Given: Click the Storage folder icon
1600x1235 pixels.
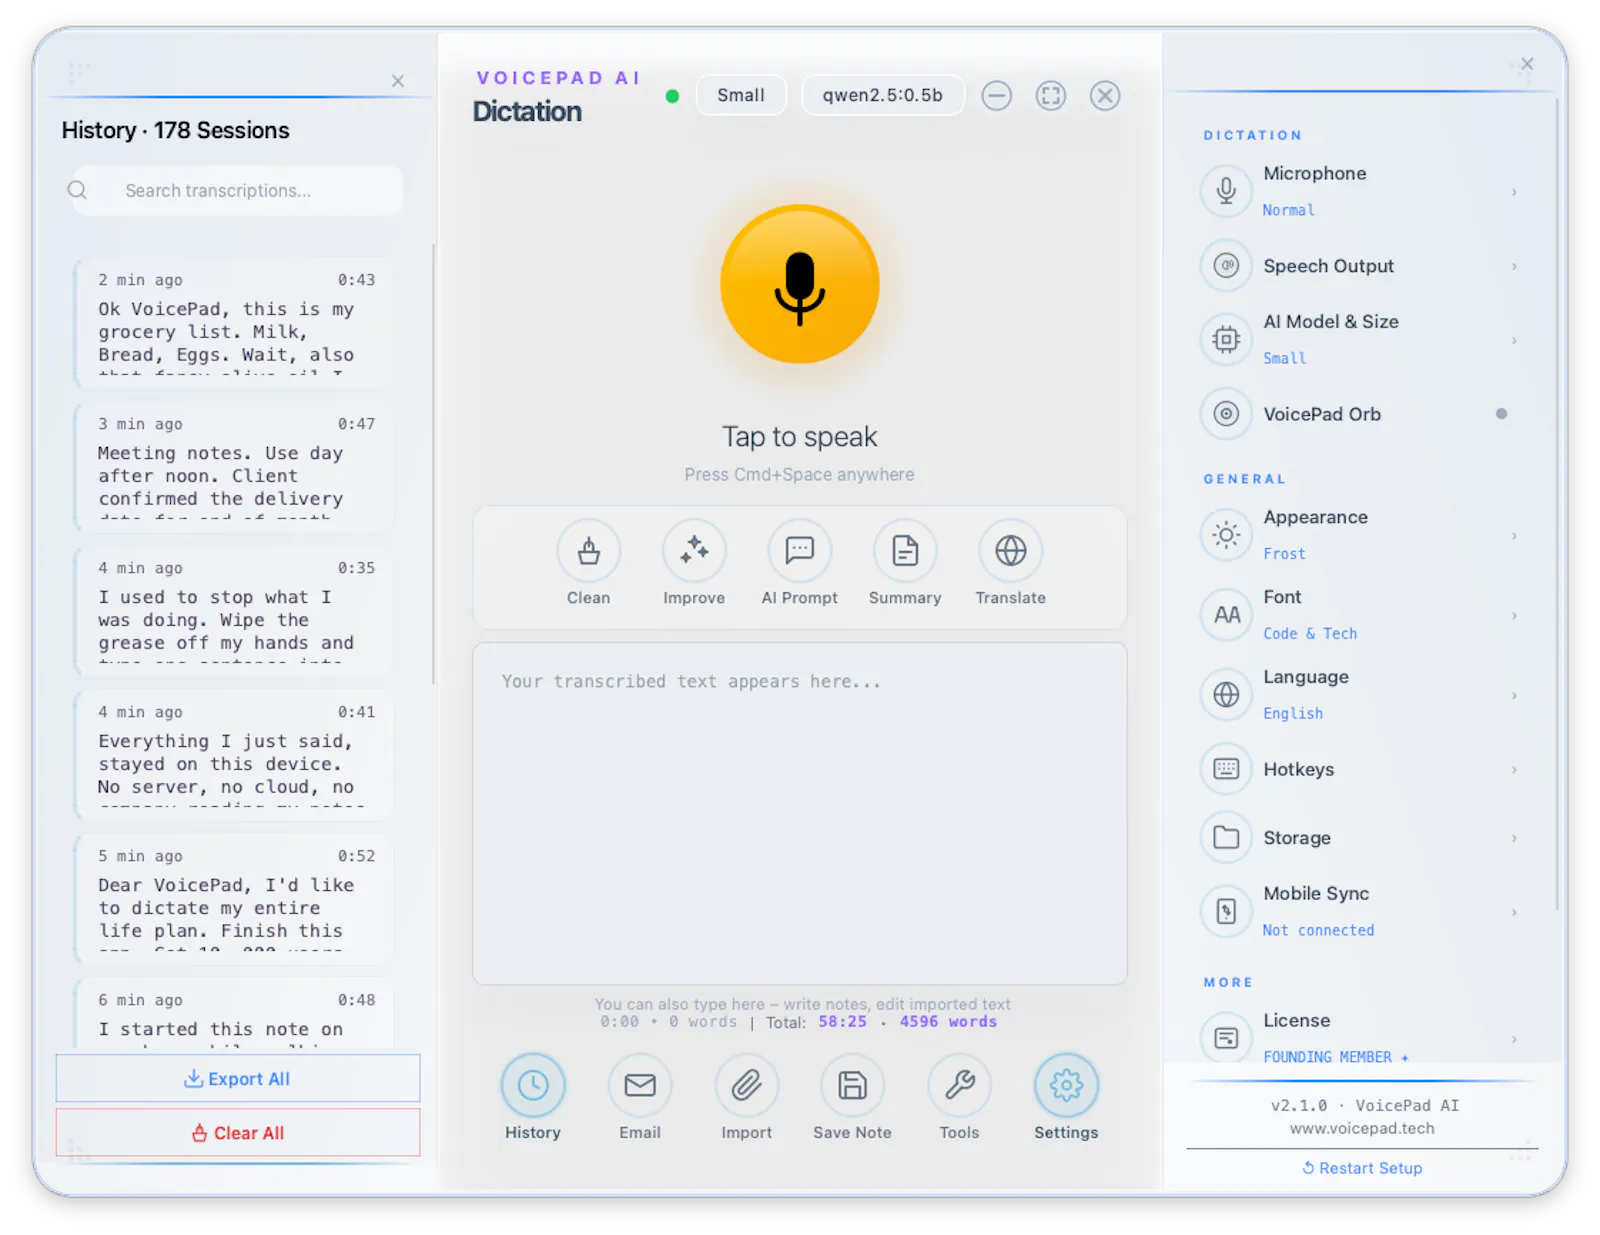Looking at the screenshot, I should coord(1226,838).
